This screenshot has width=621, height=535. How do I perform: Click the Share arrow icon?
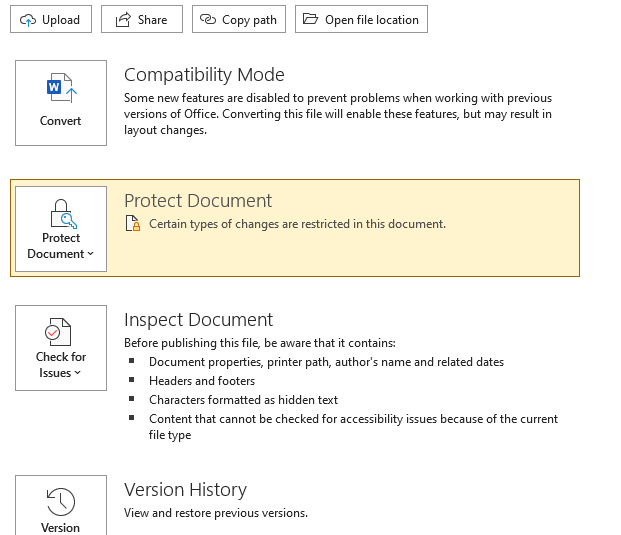click(123, 20)
